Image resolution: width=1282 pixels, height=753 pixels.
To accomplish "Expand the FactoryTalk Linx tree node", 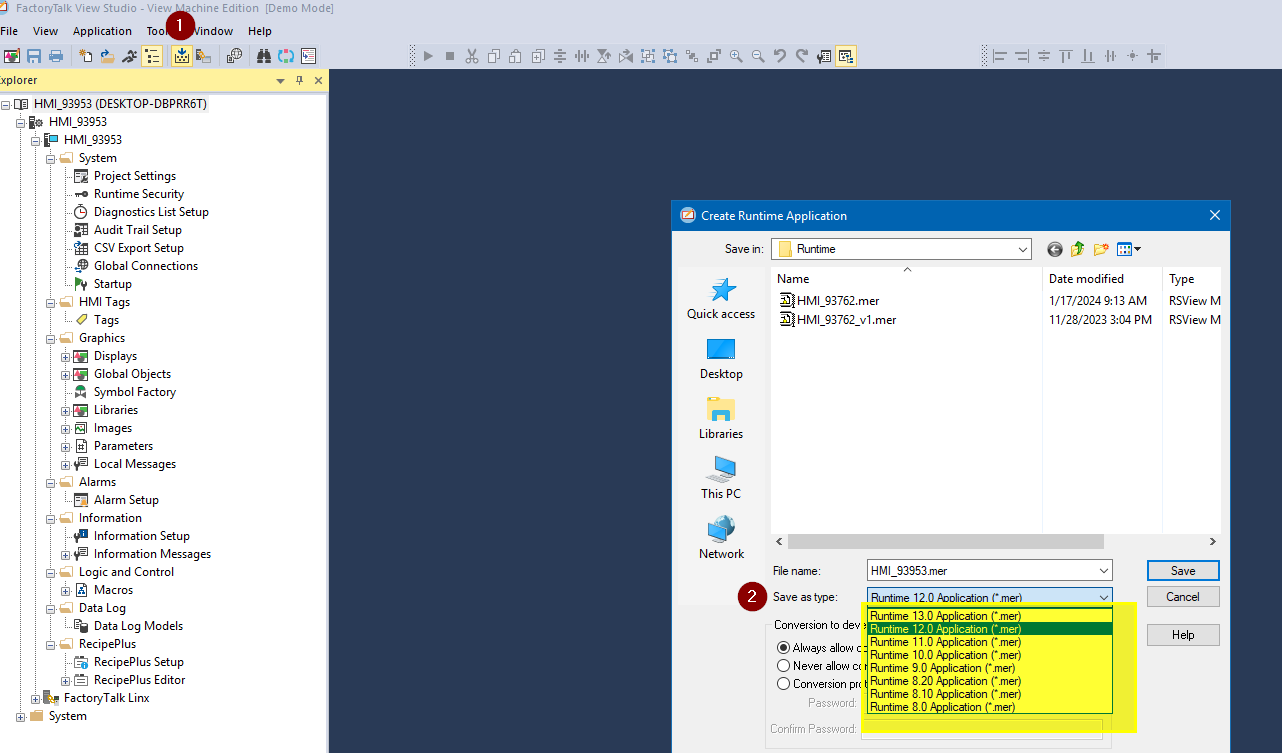I will coord(36,698).
